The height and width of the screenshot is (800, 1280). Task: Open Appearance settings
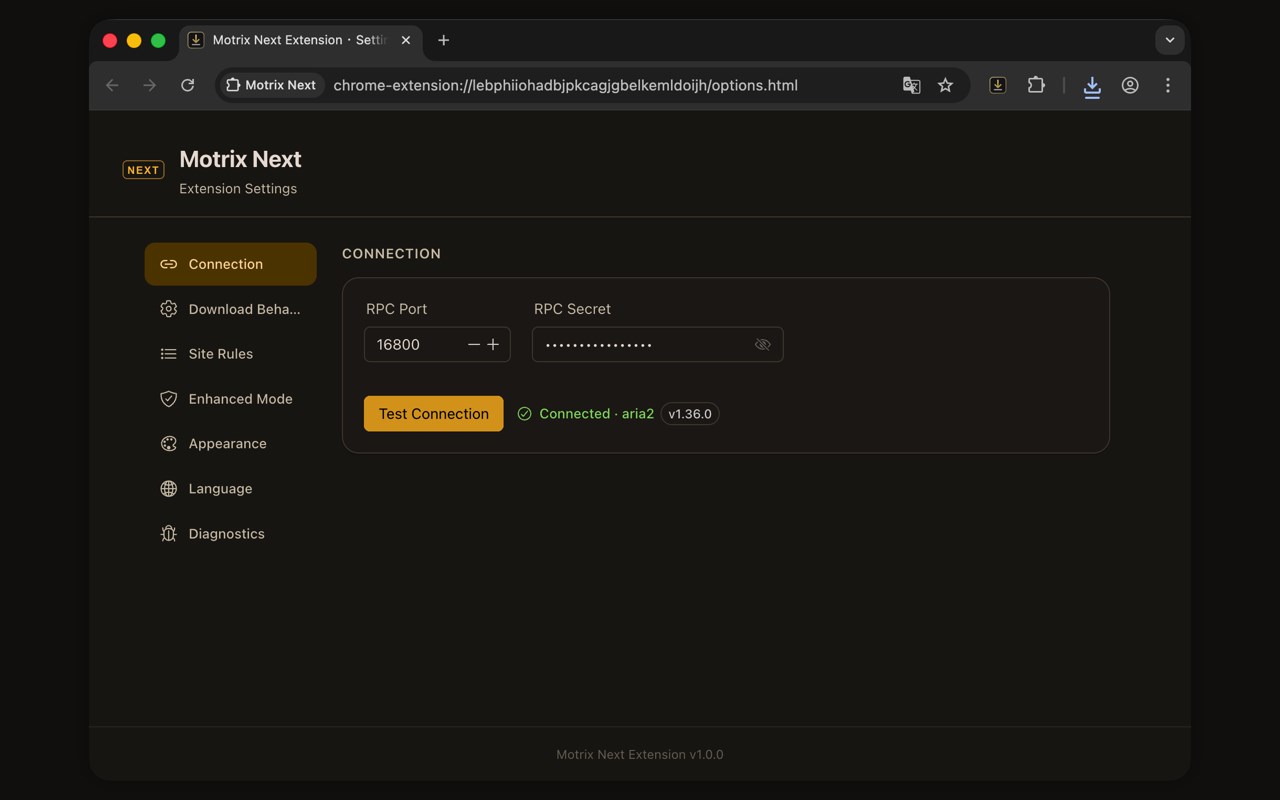coord(230,444)
